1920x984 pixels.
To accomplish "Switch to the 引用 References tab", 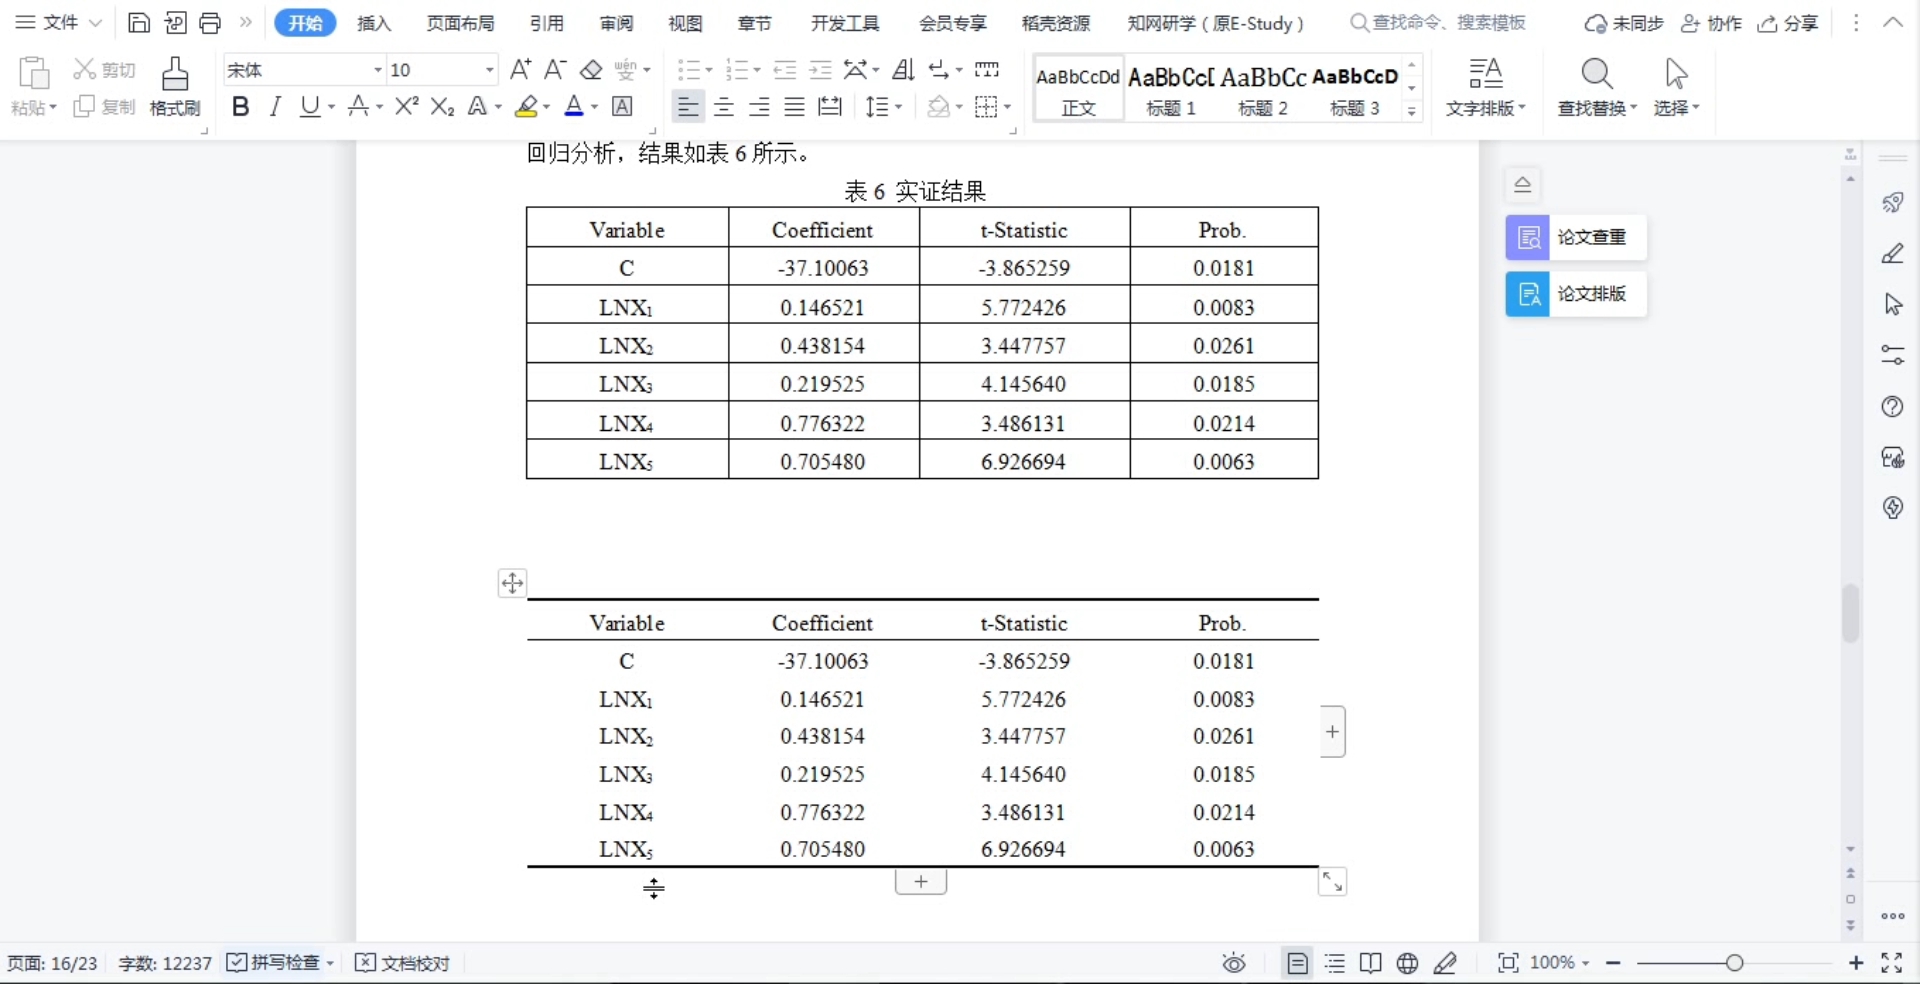I will click(x=546, y=23).
